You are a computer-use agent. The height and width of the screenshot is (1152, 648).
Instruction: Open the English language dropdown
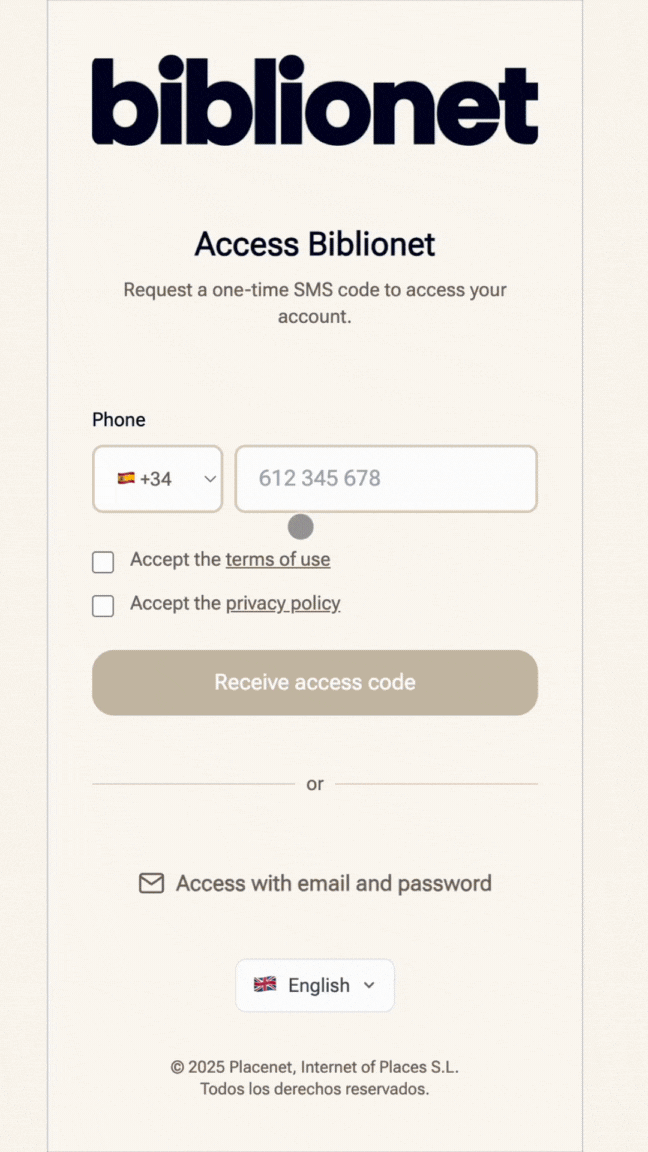(314, 985)
